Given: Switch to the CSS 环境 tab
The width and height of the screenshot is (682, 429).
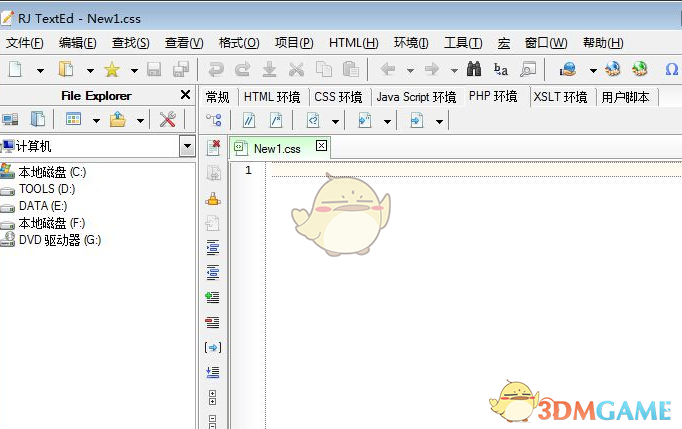Looking at the screenshot, I should [x=338, y=97].
